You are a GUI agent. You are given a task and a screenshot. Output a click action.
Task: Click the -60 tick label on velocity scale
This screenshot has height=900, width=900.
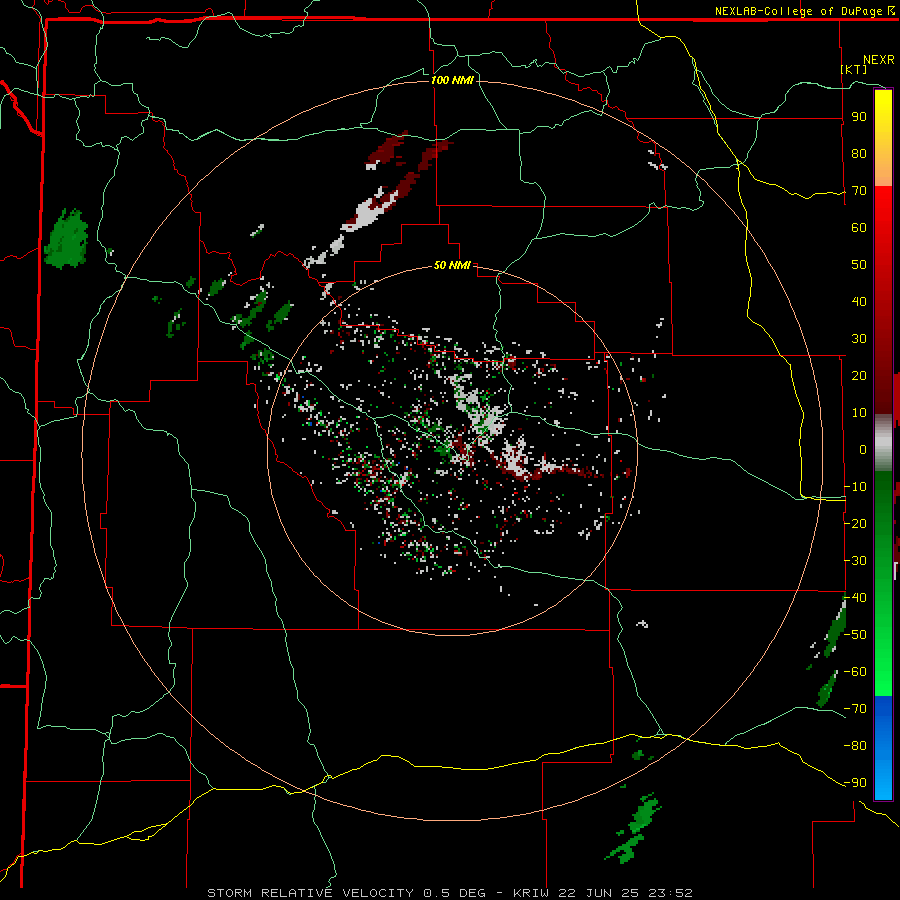tap(855, 672)
